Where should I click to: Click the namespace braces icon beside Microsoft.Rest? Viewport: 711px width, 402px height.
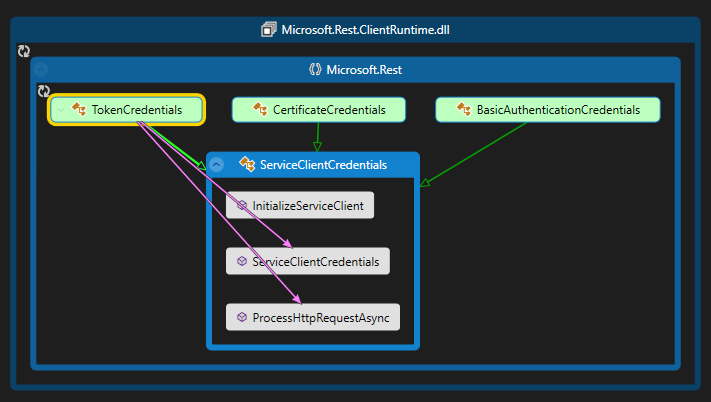(x=315, y=69)
